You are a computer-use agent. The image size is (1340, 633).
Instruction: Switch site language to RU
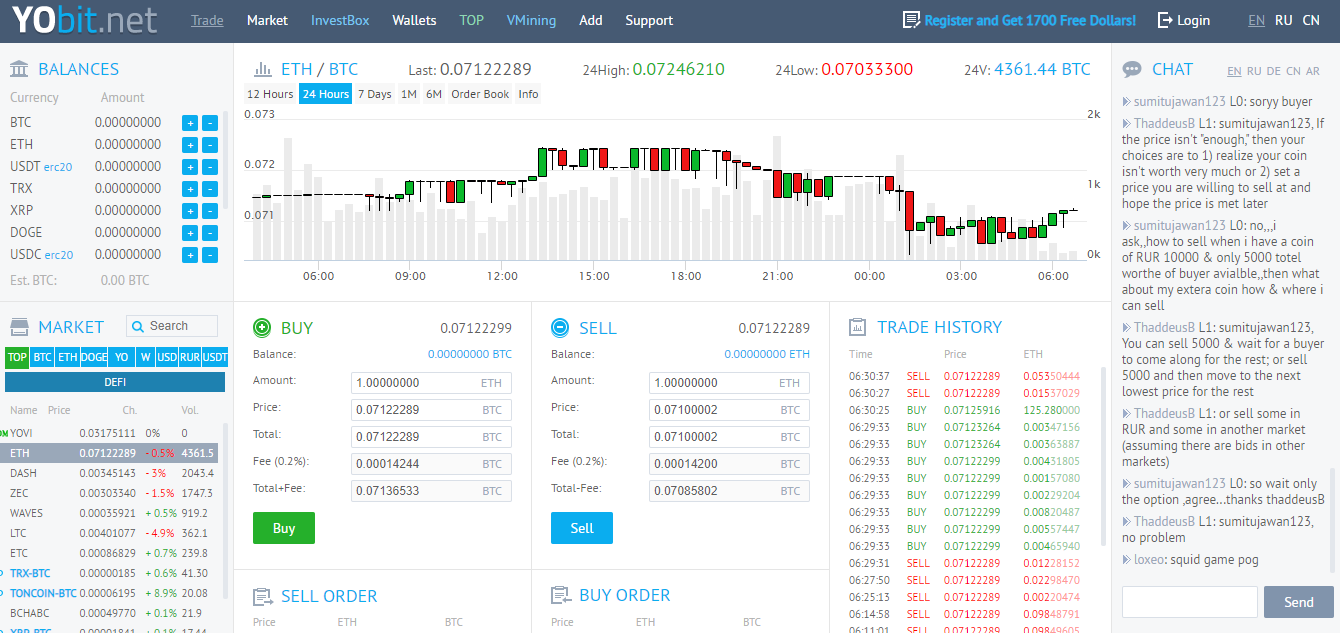coord(1283,20)
